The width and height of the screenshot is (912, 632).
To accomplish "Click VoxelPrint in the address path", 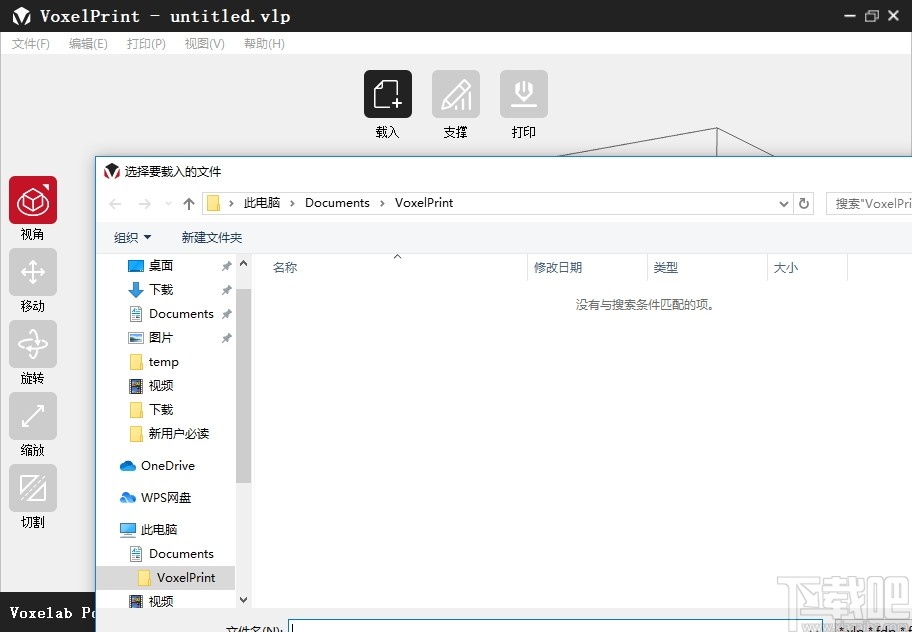I will click(424, 203).
